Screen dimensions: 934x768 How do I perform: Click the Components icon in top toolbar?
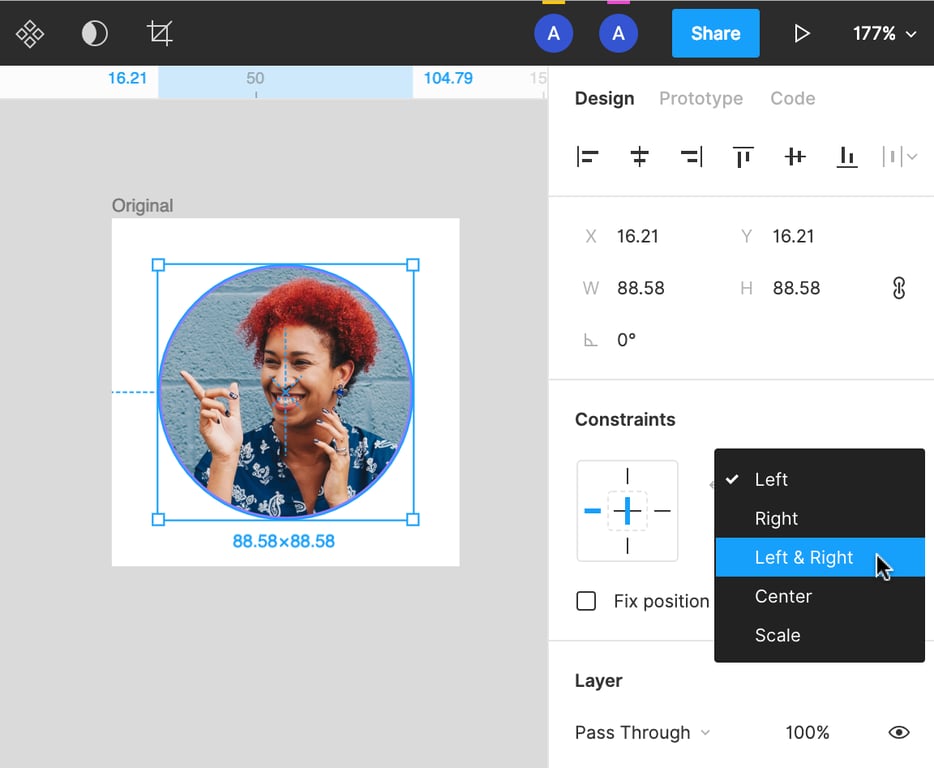[x=30, y=34]
